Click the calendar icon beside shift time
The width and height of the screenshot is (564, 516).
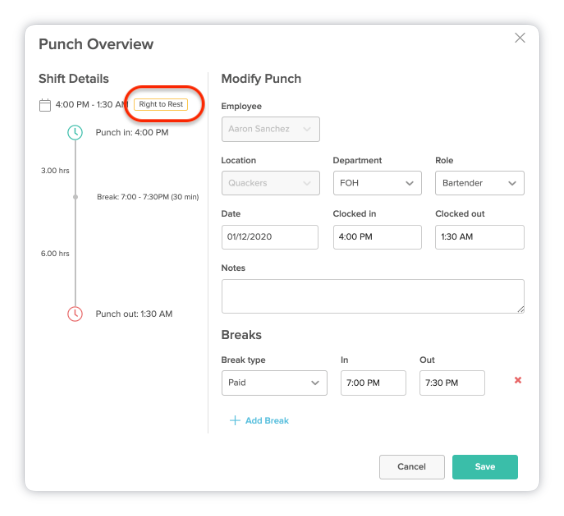click(45, 105)
